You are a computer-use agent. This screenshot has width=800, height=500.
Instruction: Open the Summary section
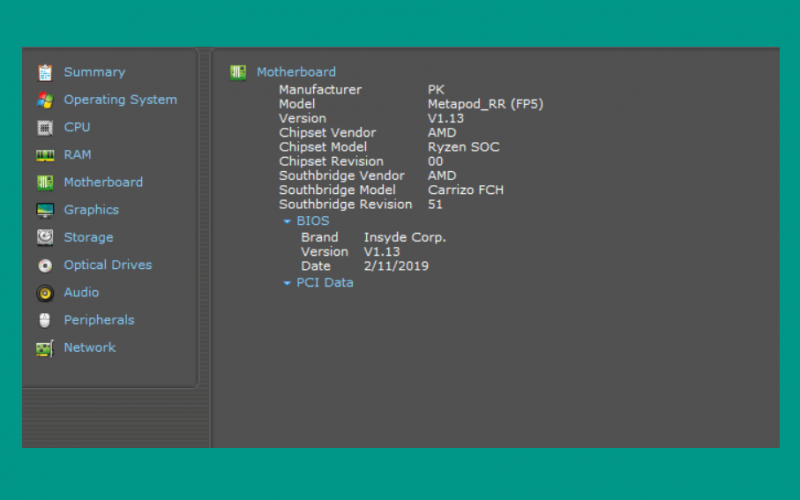point(94,72)
